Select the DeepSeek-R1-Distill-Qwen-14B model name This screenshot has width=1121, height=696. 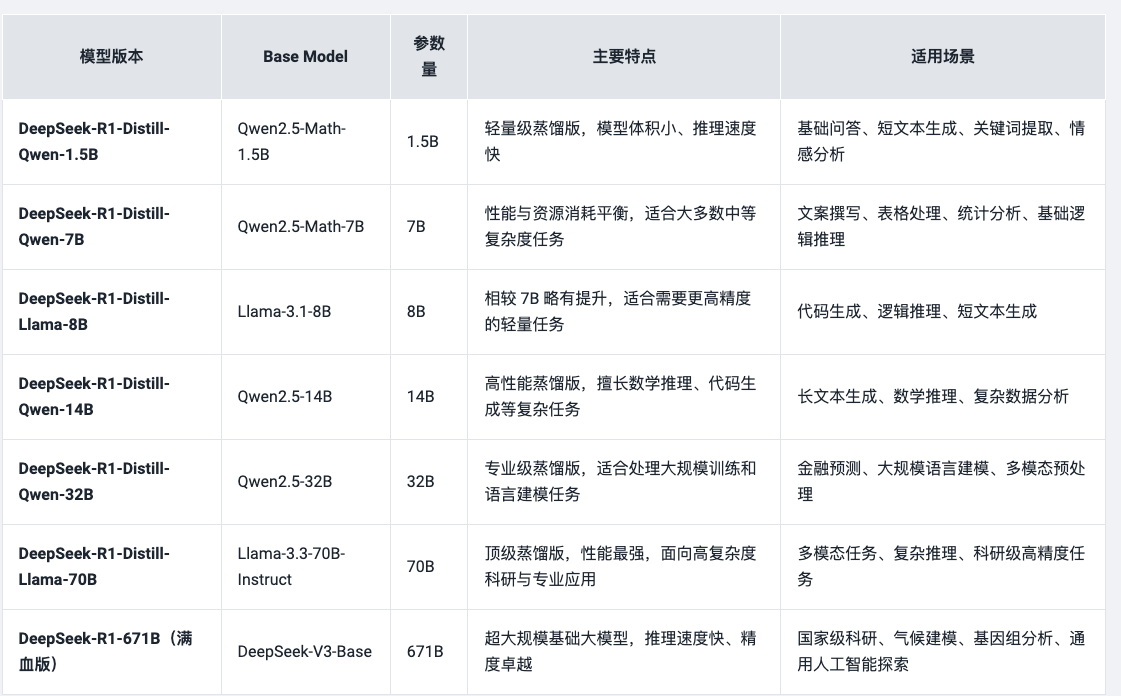coord(94,397)
